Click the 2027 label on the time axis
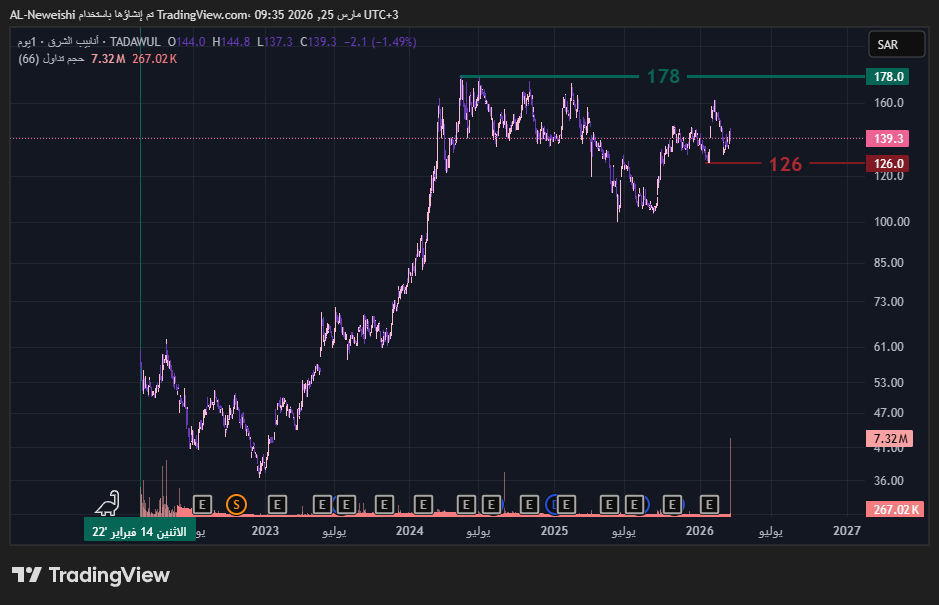This screenshot has height=605, width=939. pos(847,531)
